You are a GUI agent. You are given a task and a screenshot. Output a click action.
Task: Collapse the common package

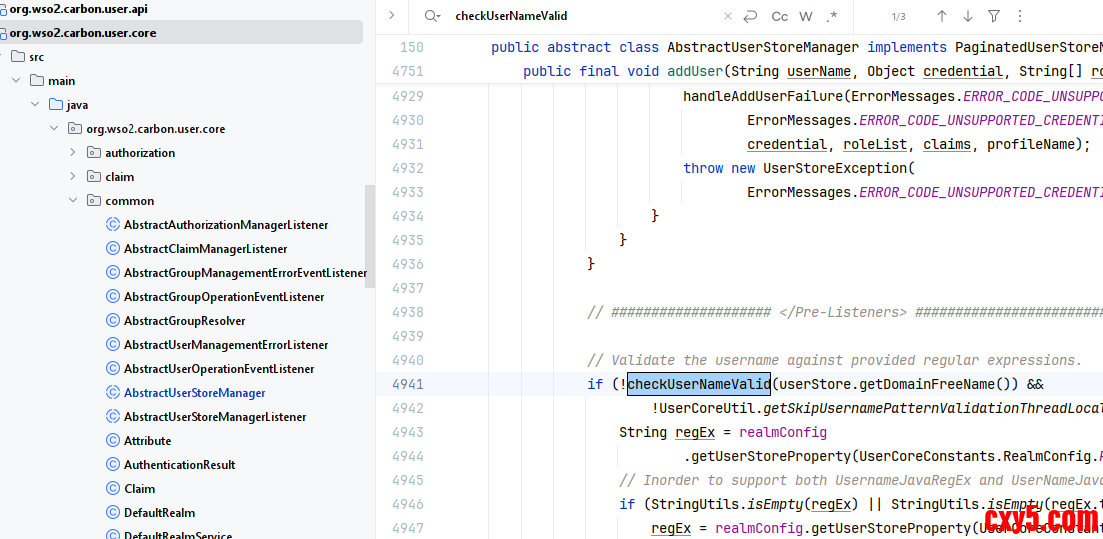(73, 201)
